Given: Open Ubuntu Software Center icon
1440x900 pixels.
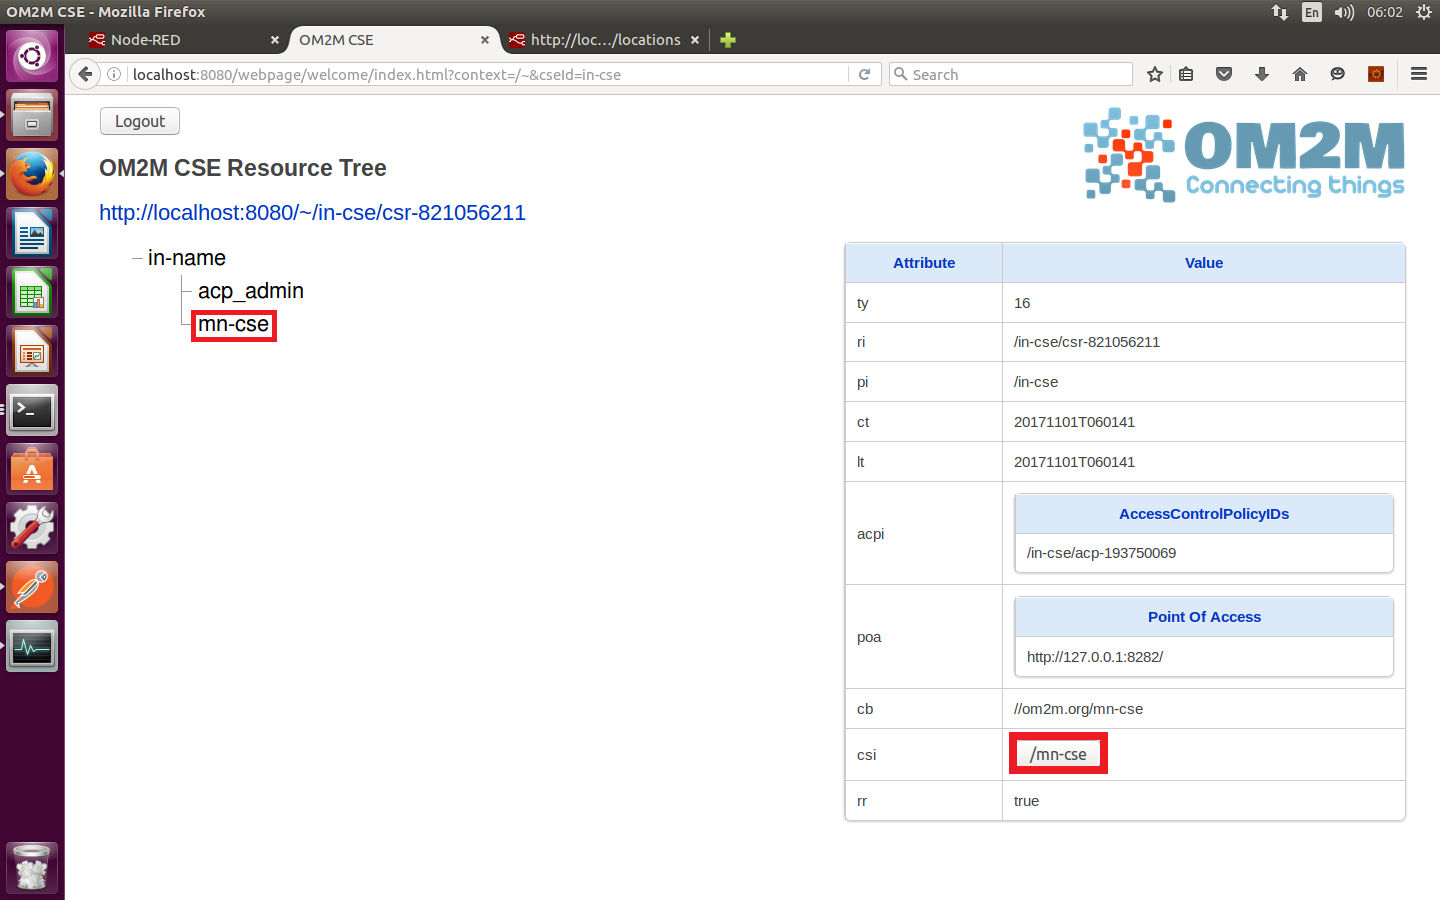Looking at the screenshot, I should (x=32, y=469).
